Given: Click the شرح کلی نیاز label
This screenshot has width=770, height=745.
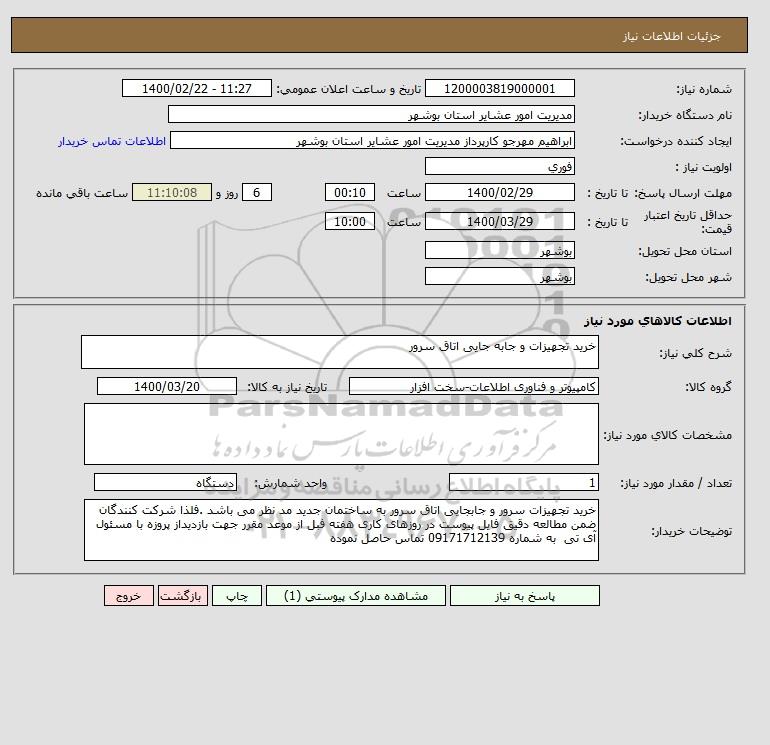Looking at the screenshot, I should [x=695, y=353].
